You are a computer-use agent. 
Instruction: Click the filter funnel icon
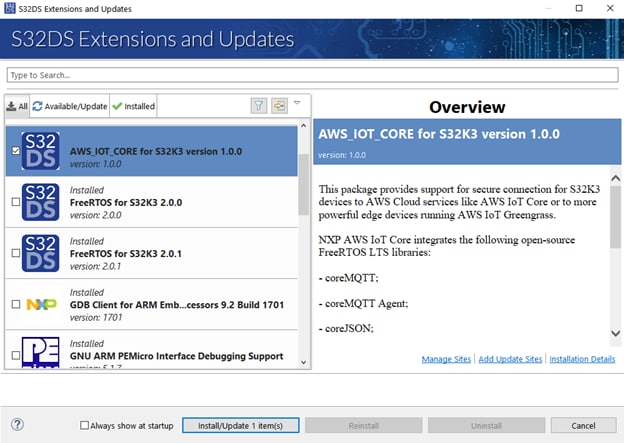pos(258,105)
